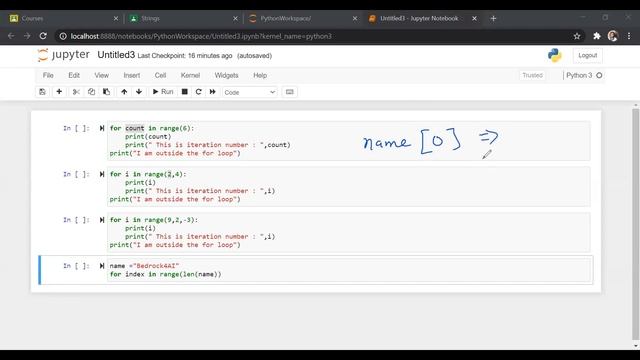The width and height of the screenshot is (640, 360).
Task: Click inside the range(9,2,-3) code cell
Action: click(349, 232)
